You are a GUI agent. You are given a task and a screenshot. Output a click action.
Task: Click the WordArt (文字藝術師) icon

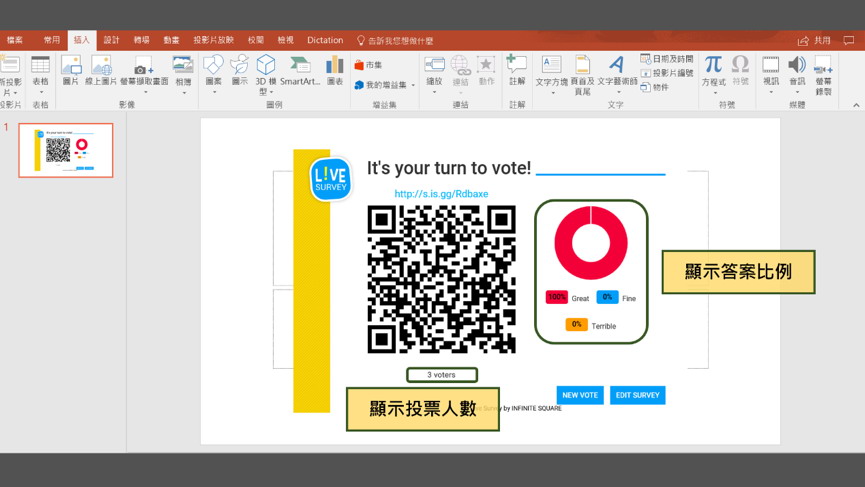[617, 65]
